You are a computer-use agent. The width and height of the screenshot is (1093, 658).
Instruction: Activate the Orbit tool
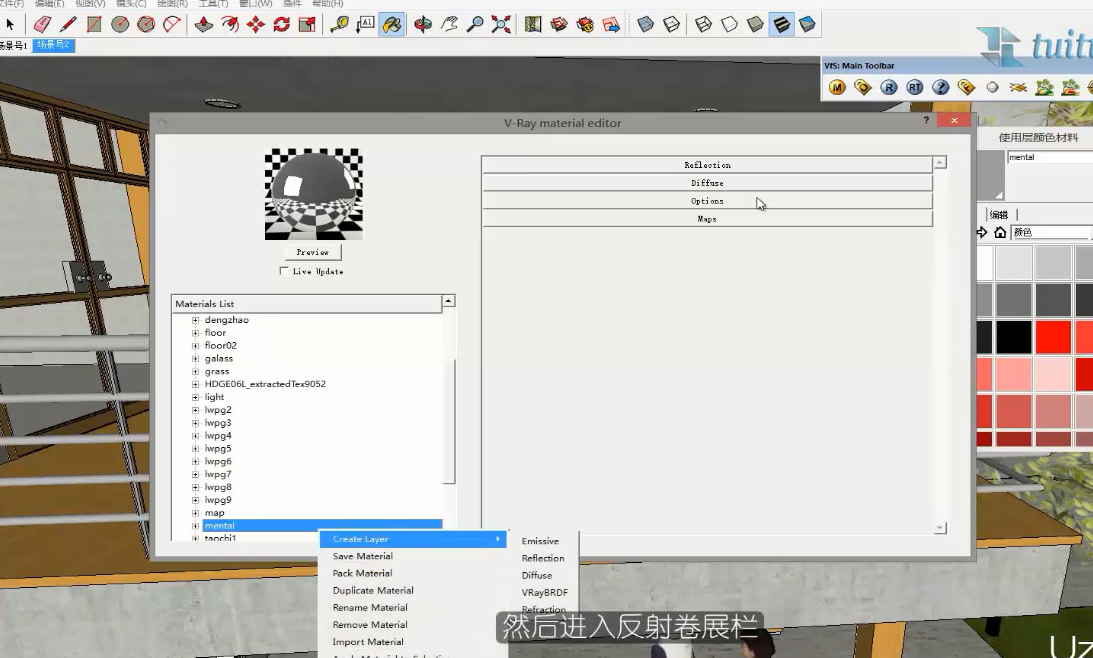click(423, 24)
